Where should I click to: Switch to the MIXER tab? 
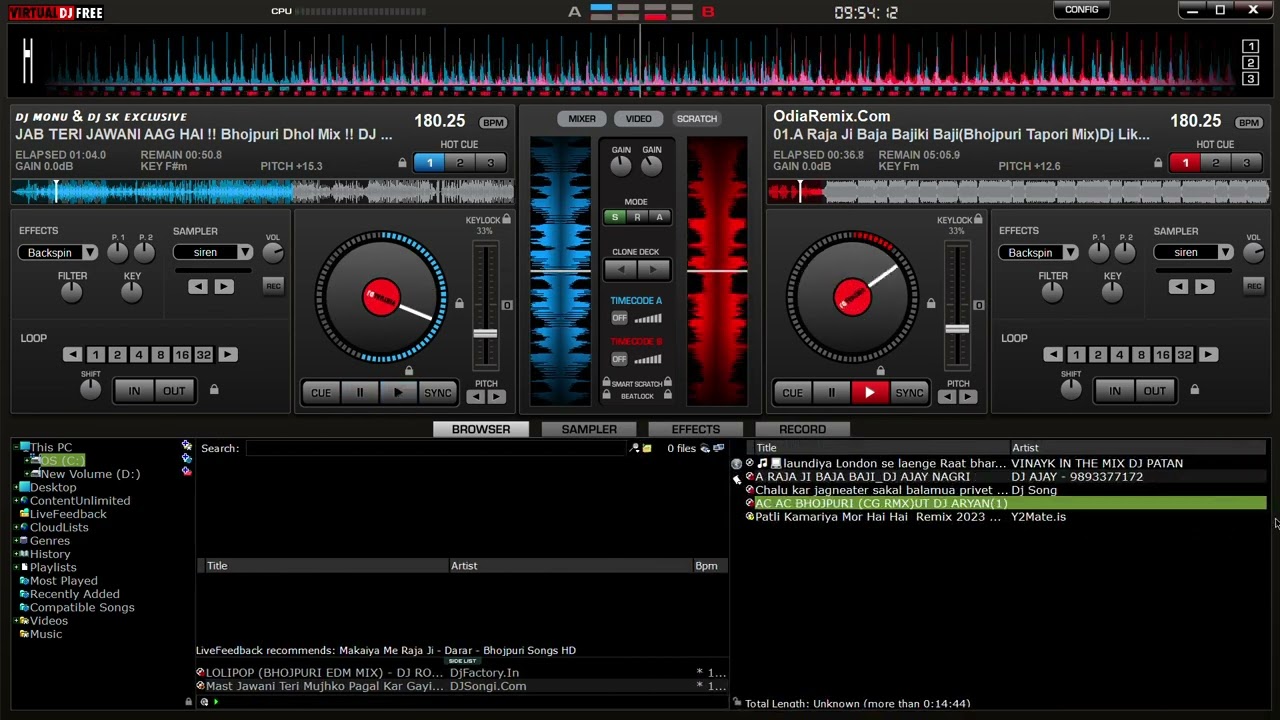582,119
